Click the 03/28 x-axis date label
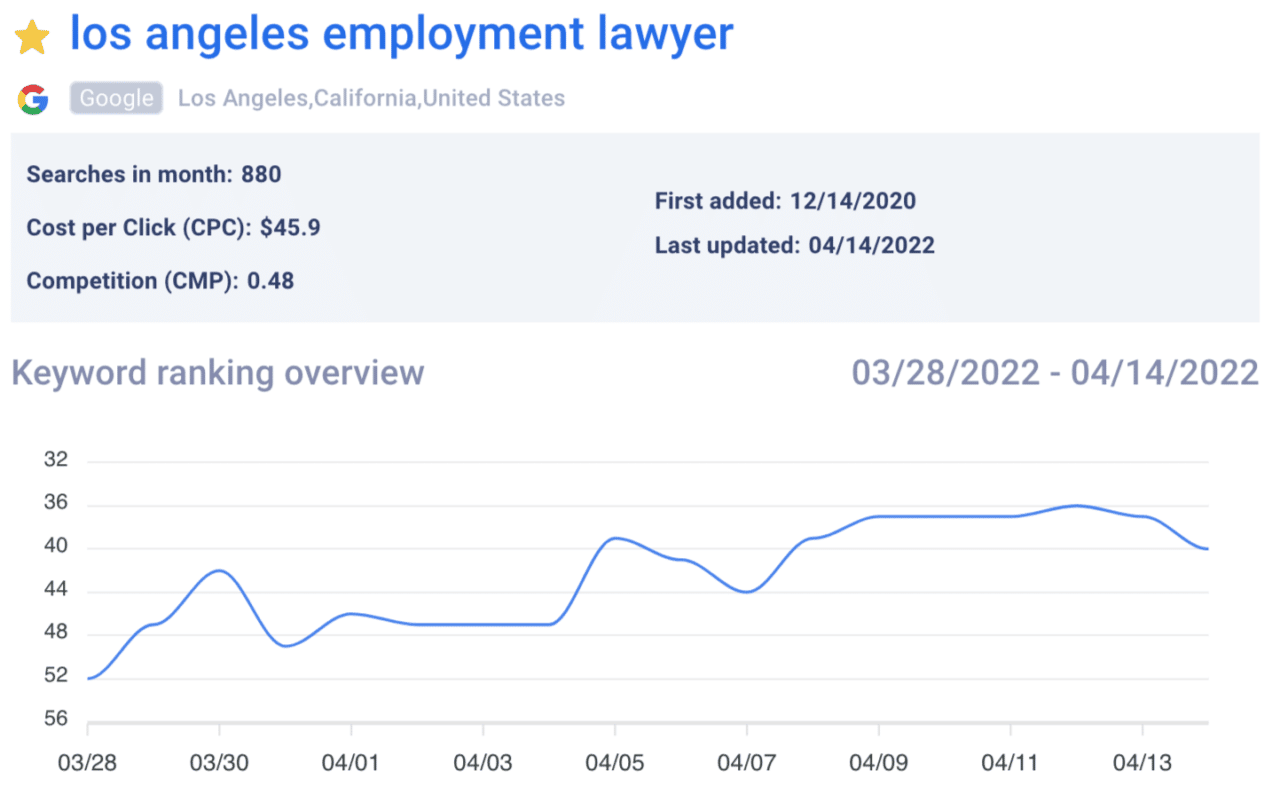1280x794 pixels. (x=87, y=762)
